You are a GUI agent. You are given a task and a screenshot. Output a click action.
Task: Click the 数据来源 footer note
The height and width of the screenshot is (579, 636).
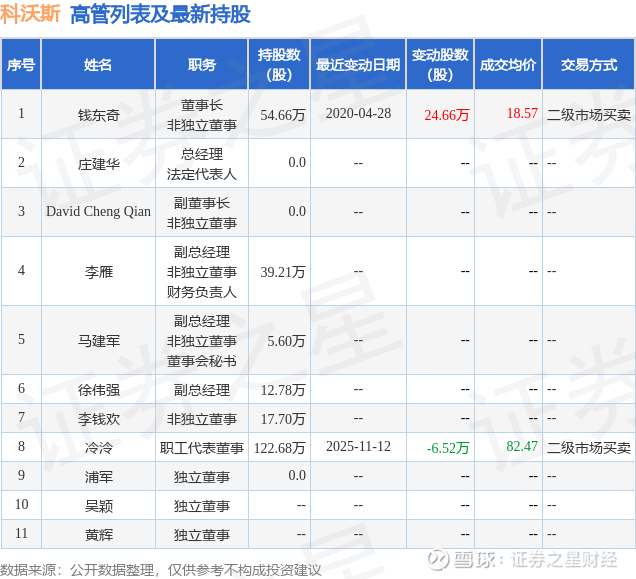pos(161,570)
